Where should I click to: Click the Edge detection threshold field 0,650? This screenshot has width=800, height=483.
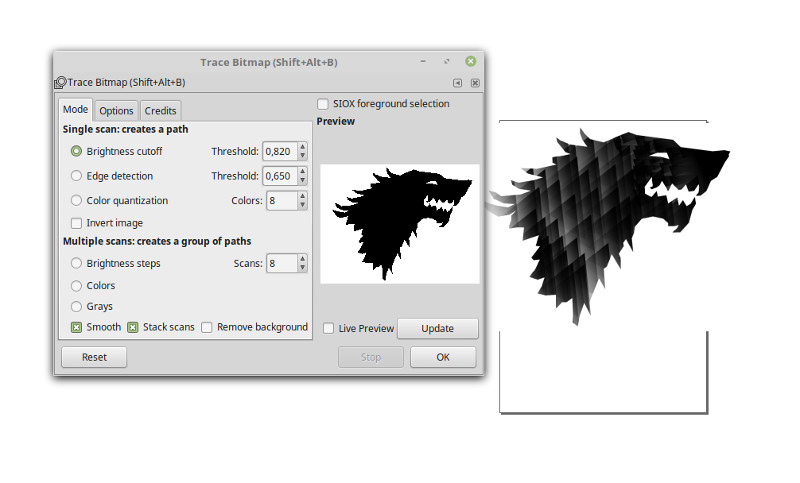[x=280, y=175]
